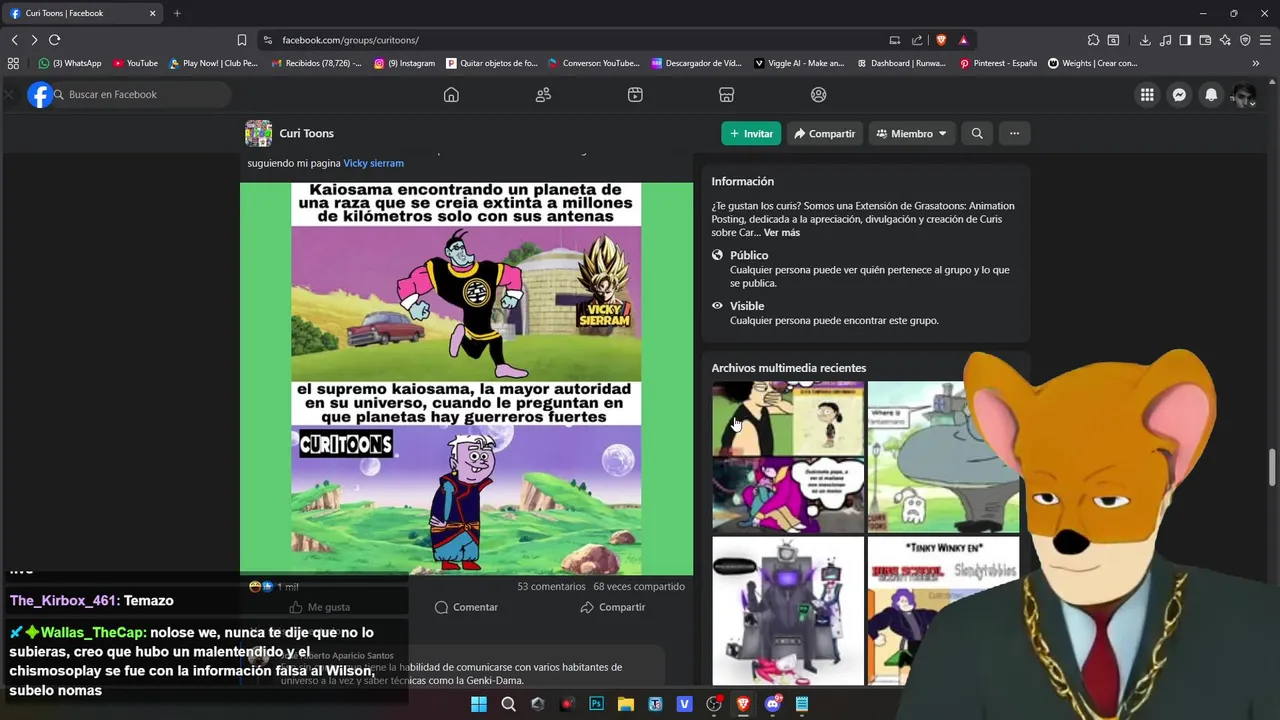1280x720 pixels.
Task: Open a new browser tab
Action: click(x=177, y=13)
